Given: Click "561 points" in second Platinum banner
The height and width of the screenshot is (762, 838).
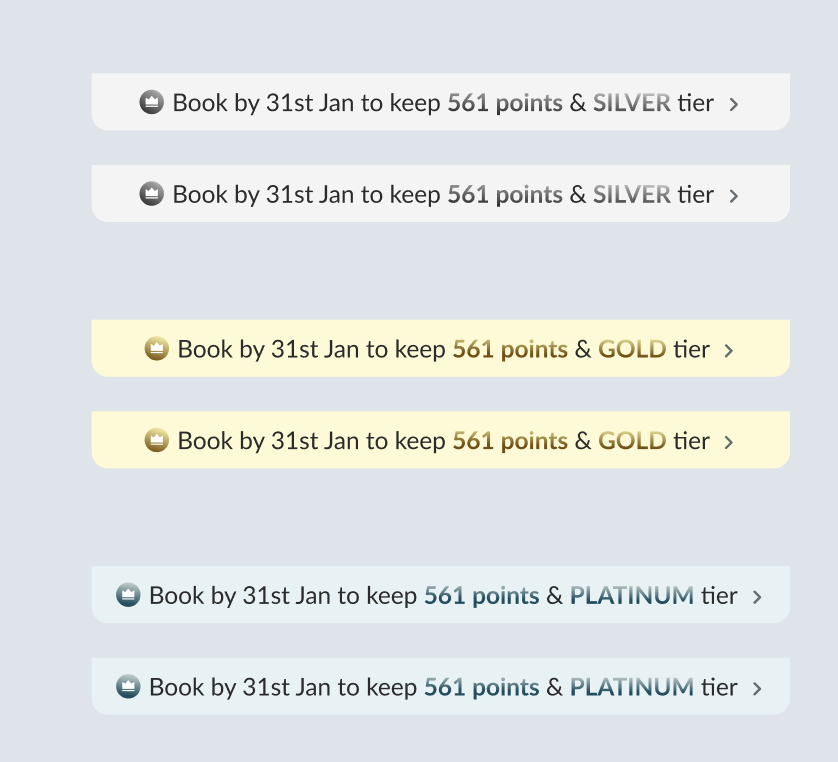Looking at the screenshot, I should (481, 687).
